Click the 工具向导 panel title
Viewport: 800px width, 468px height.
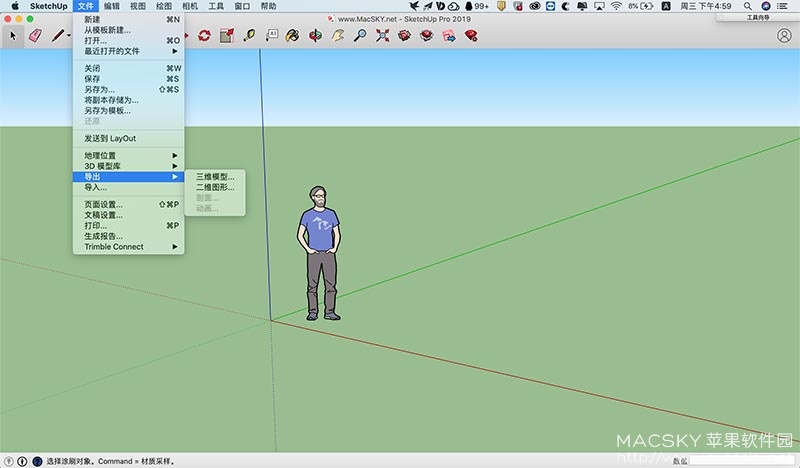click(758, 17)
